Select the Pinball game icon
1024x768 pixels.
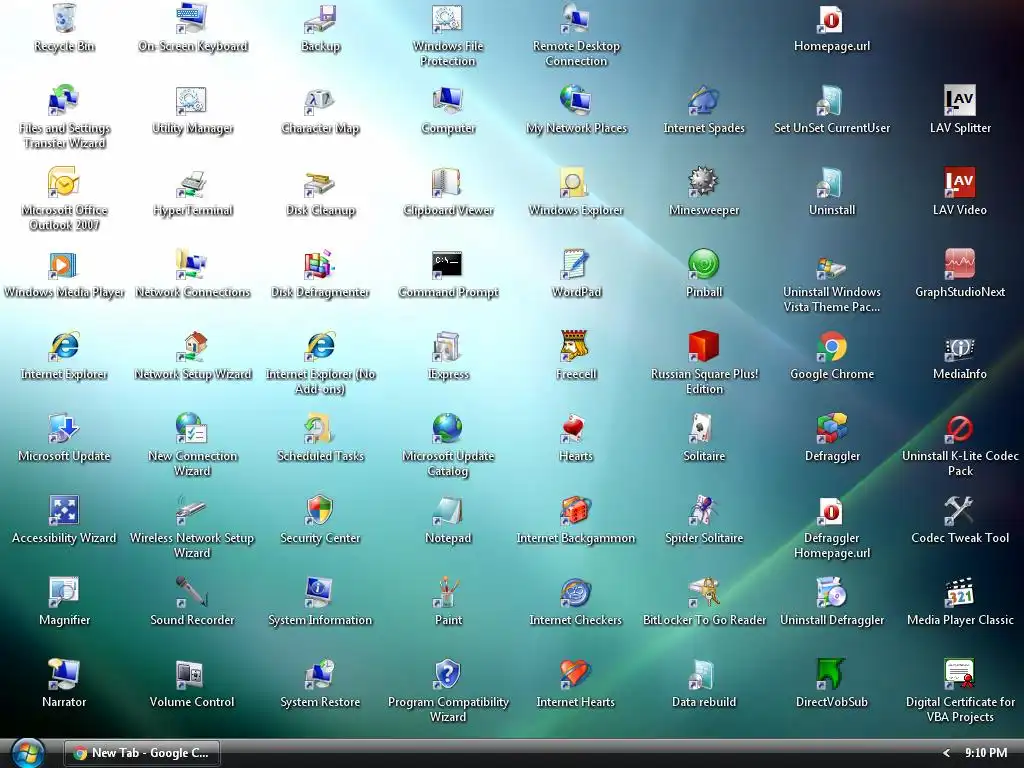(704, 264)
